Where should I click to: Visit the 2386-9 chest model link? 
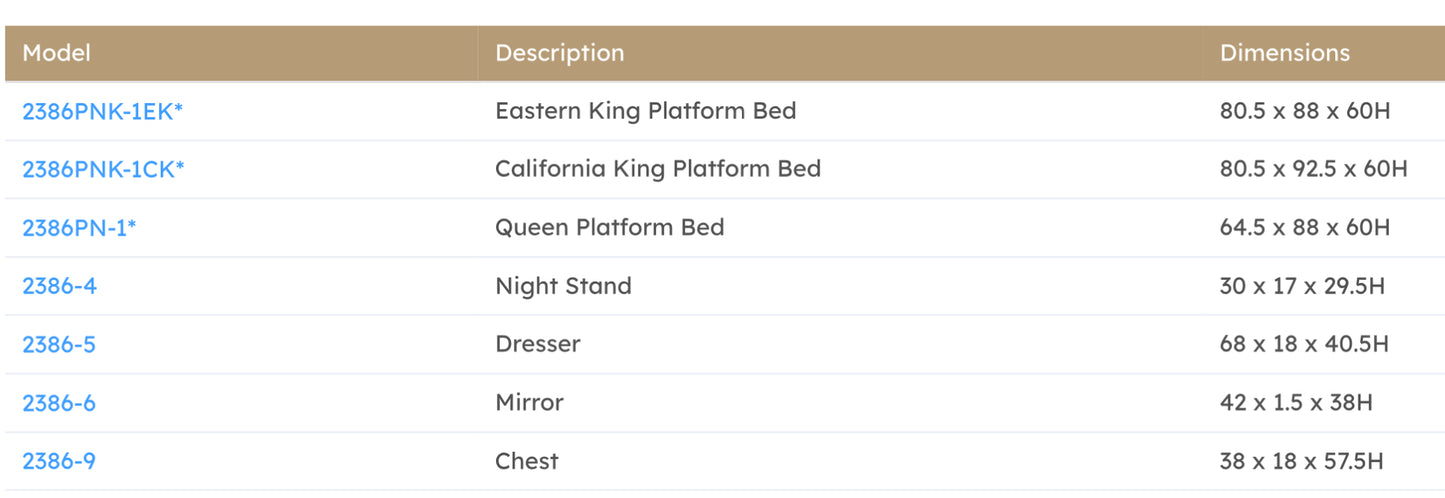click(59, 461)
